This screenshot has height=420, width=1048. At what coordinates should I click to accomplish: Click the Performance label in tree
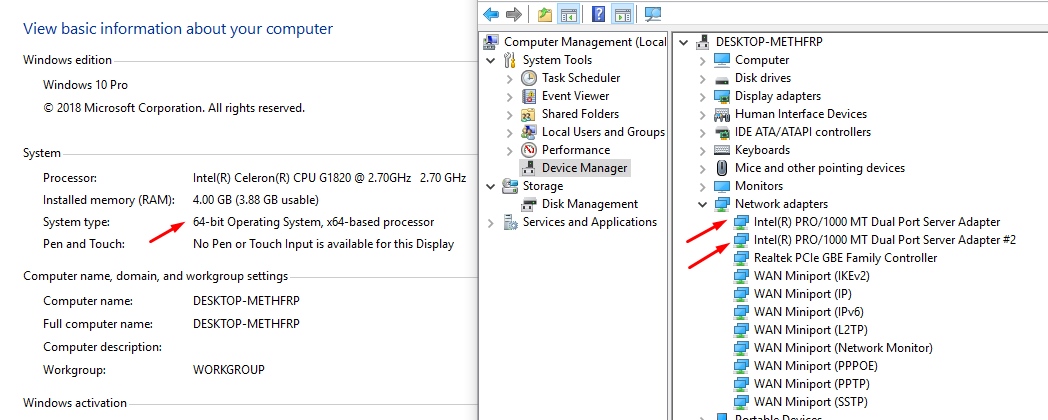(x=576, y=150)
